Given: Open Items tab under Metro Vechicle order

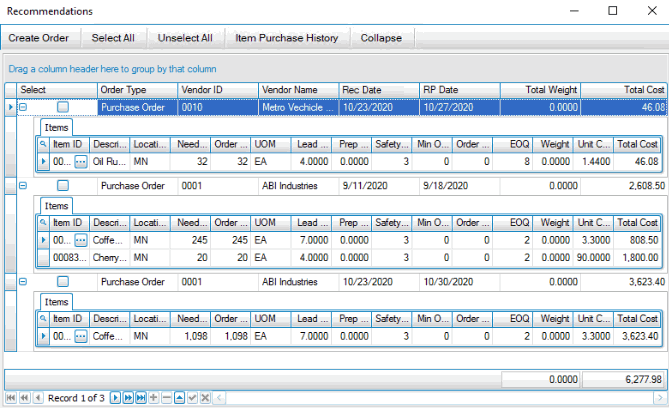Looking at the screenshot, I should point(56,128).
